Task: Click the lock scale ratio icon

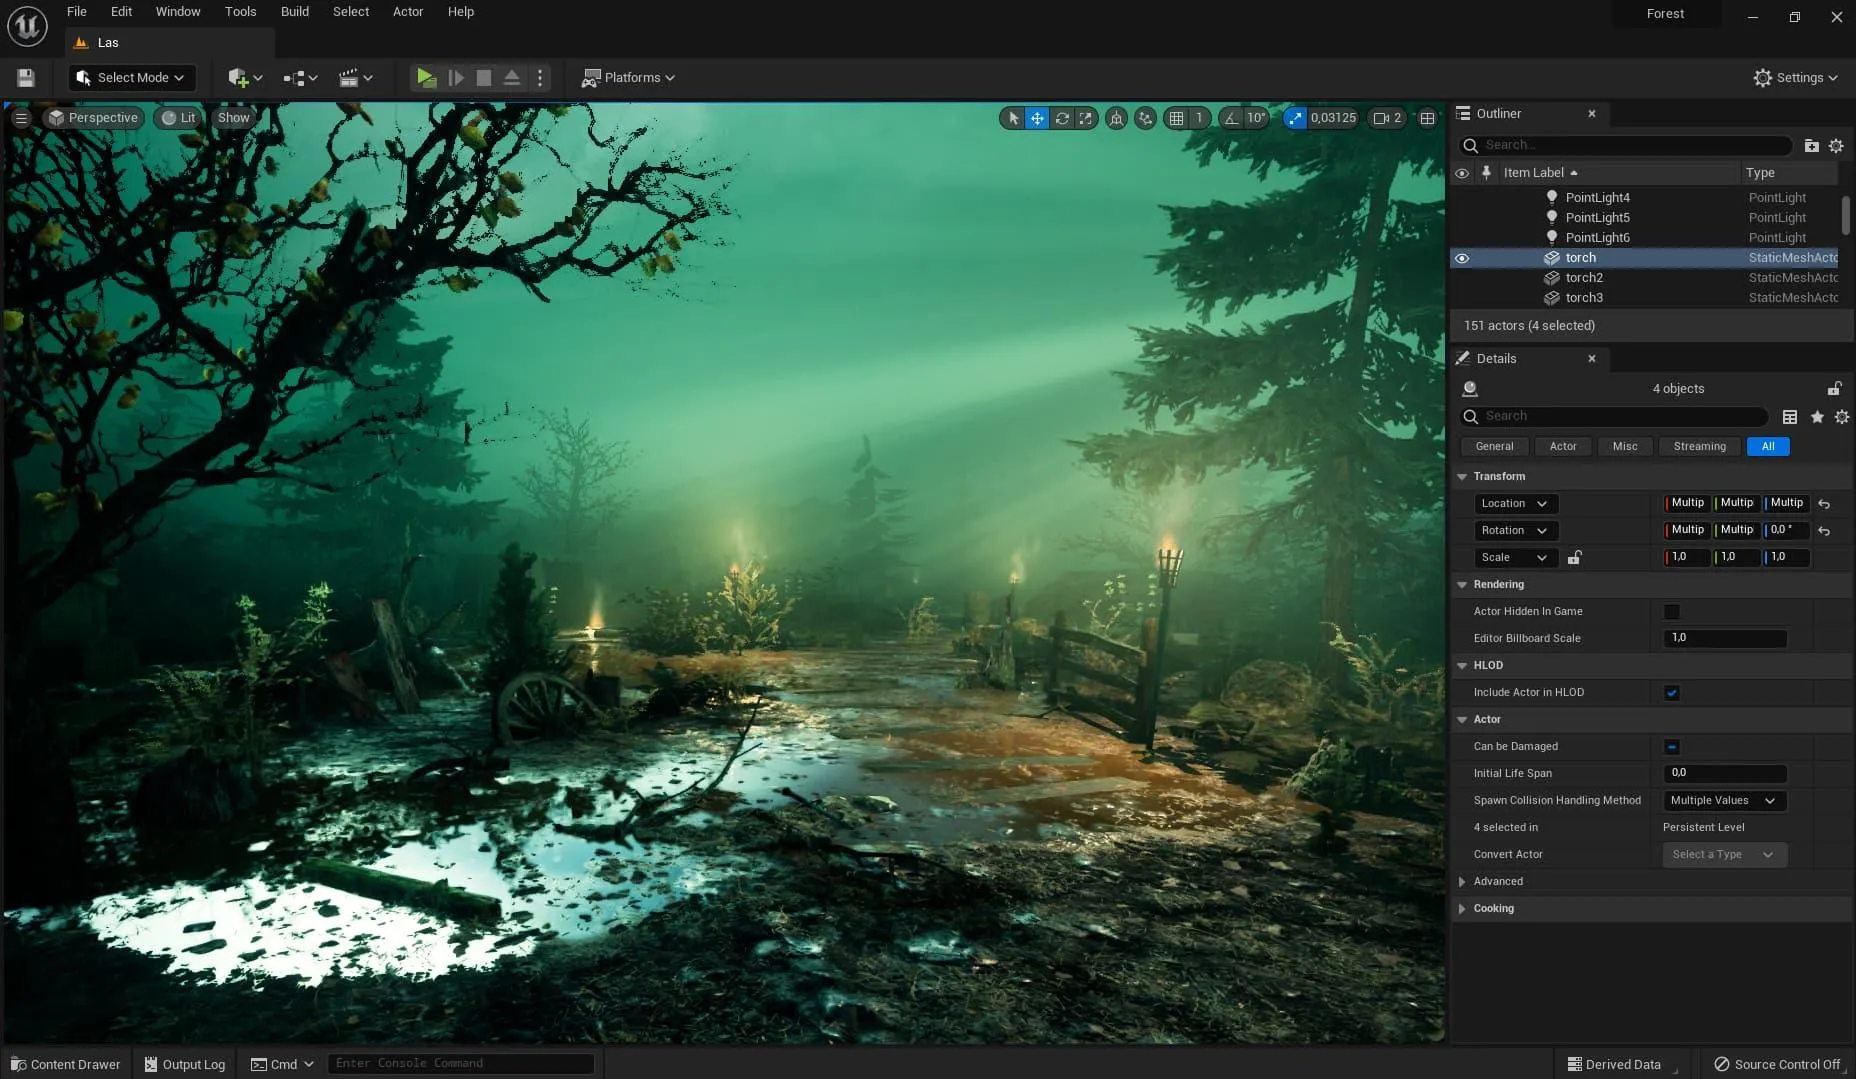Action: [x=1574, y=557]
